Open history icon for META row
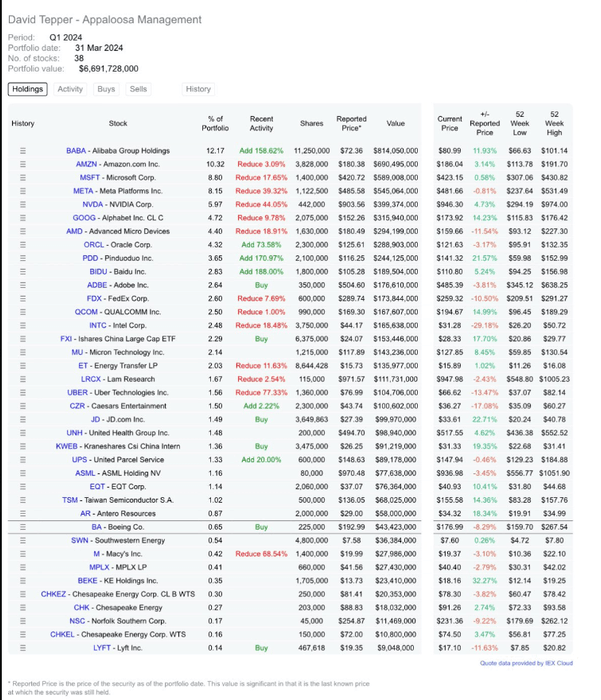 pos(23,191)
